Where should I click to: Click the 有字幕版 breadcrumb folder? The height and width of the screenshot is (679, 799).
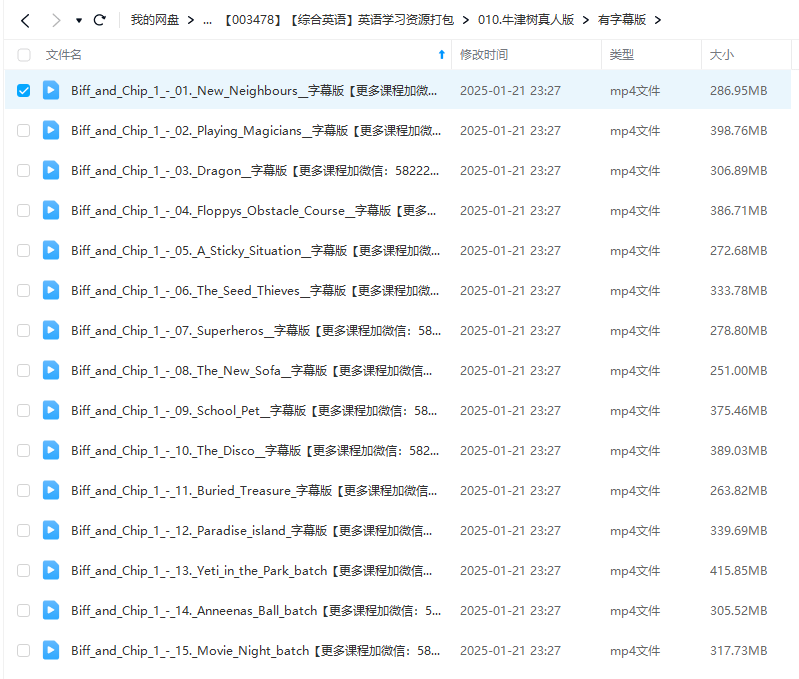coord(622,20)
